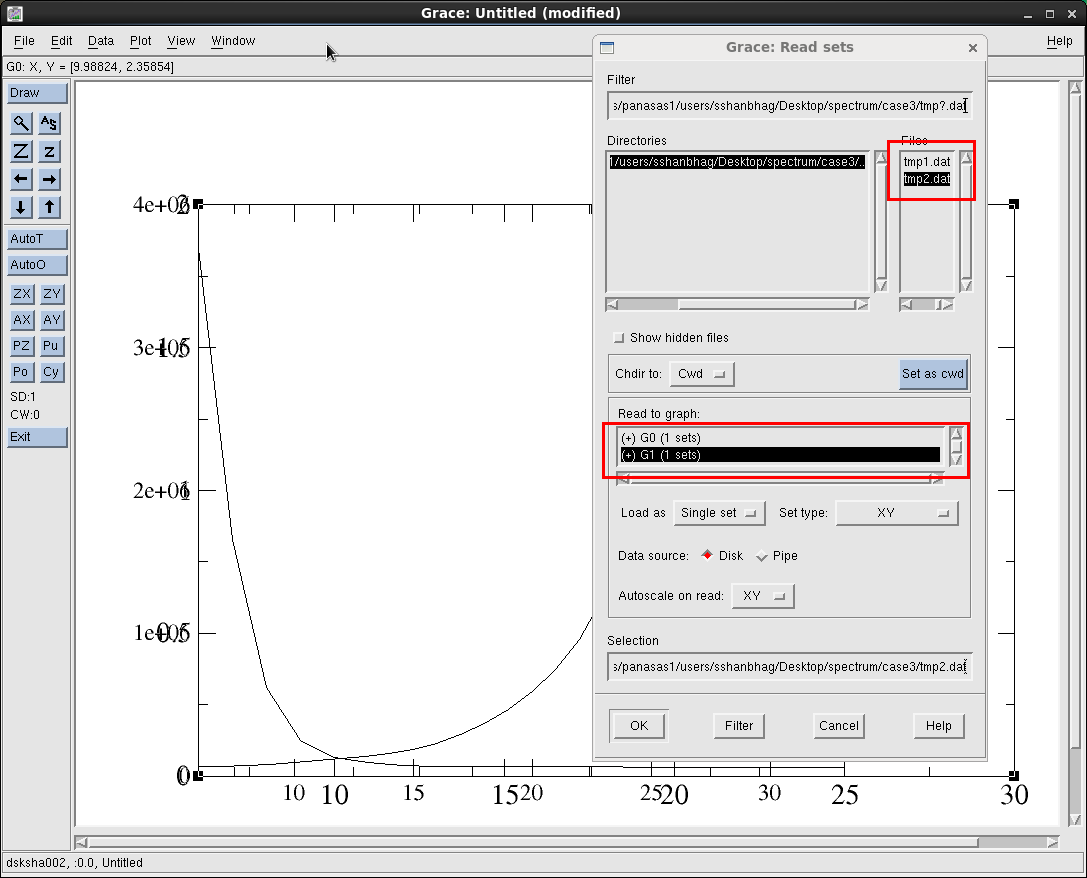The image size is (1087, 878).
Task: Open the Data menu
Action: pos(100,41)
